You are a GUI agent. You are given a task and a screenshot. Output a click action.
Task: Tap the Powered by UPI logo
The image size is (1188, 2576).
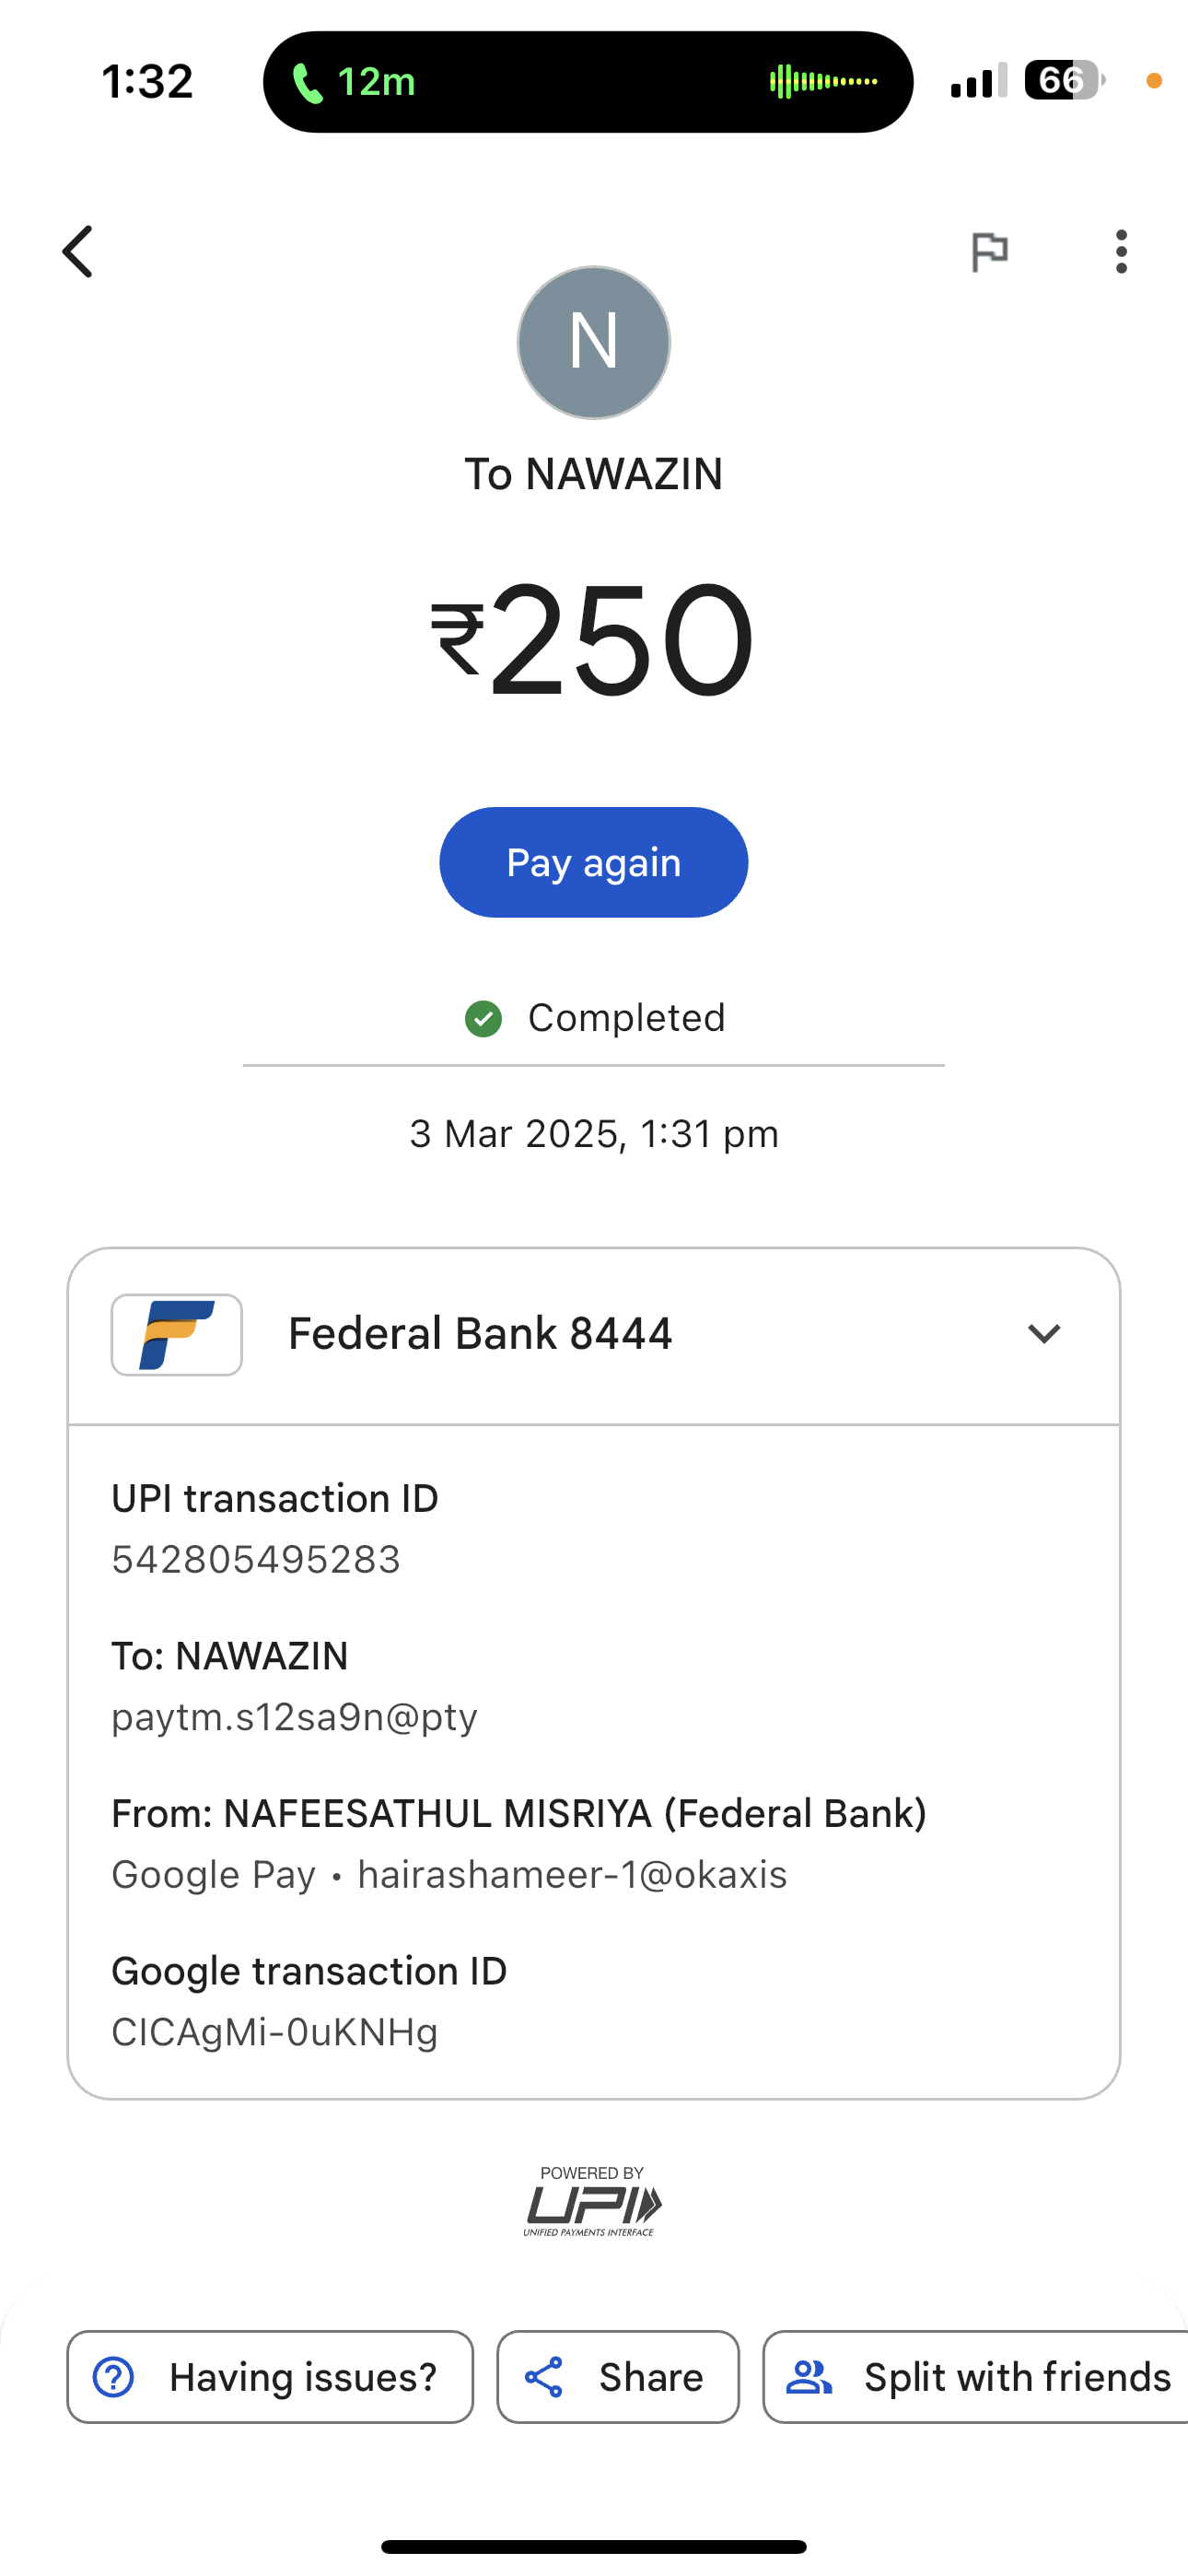pos(593,2201)
